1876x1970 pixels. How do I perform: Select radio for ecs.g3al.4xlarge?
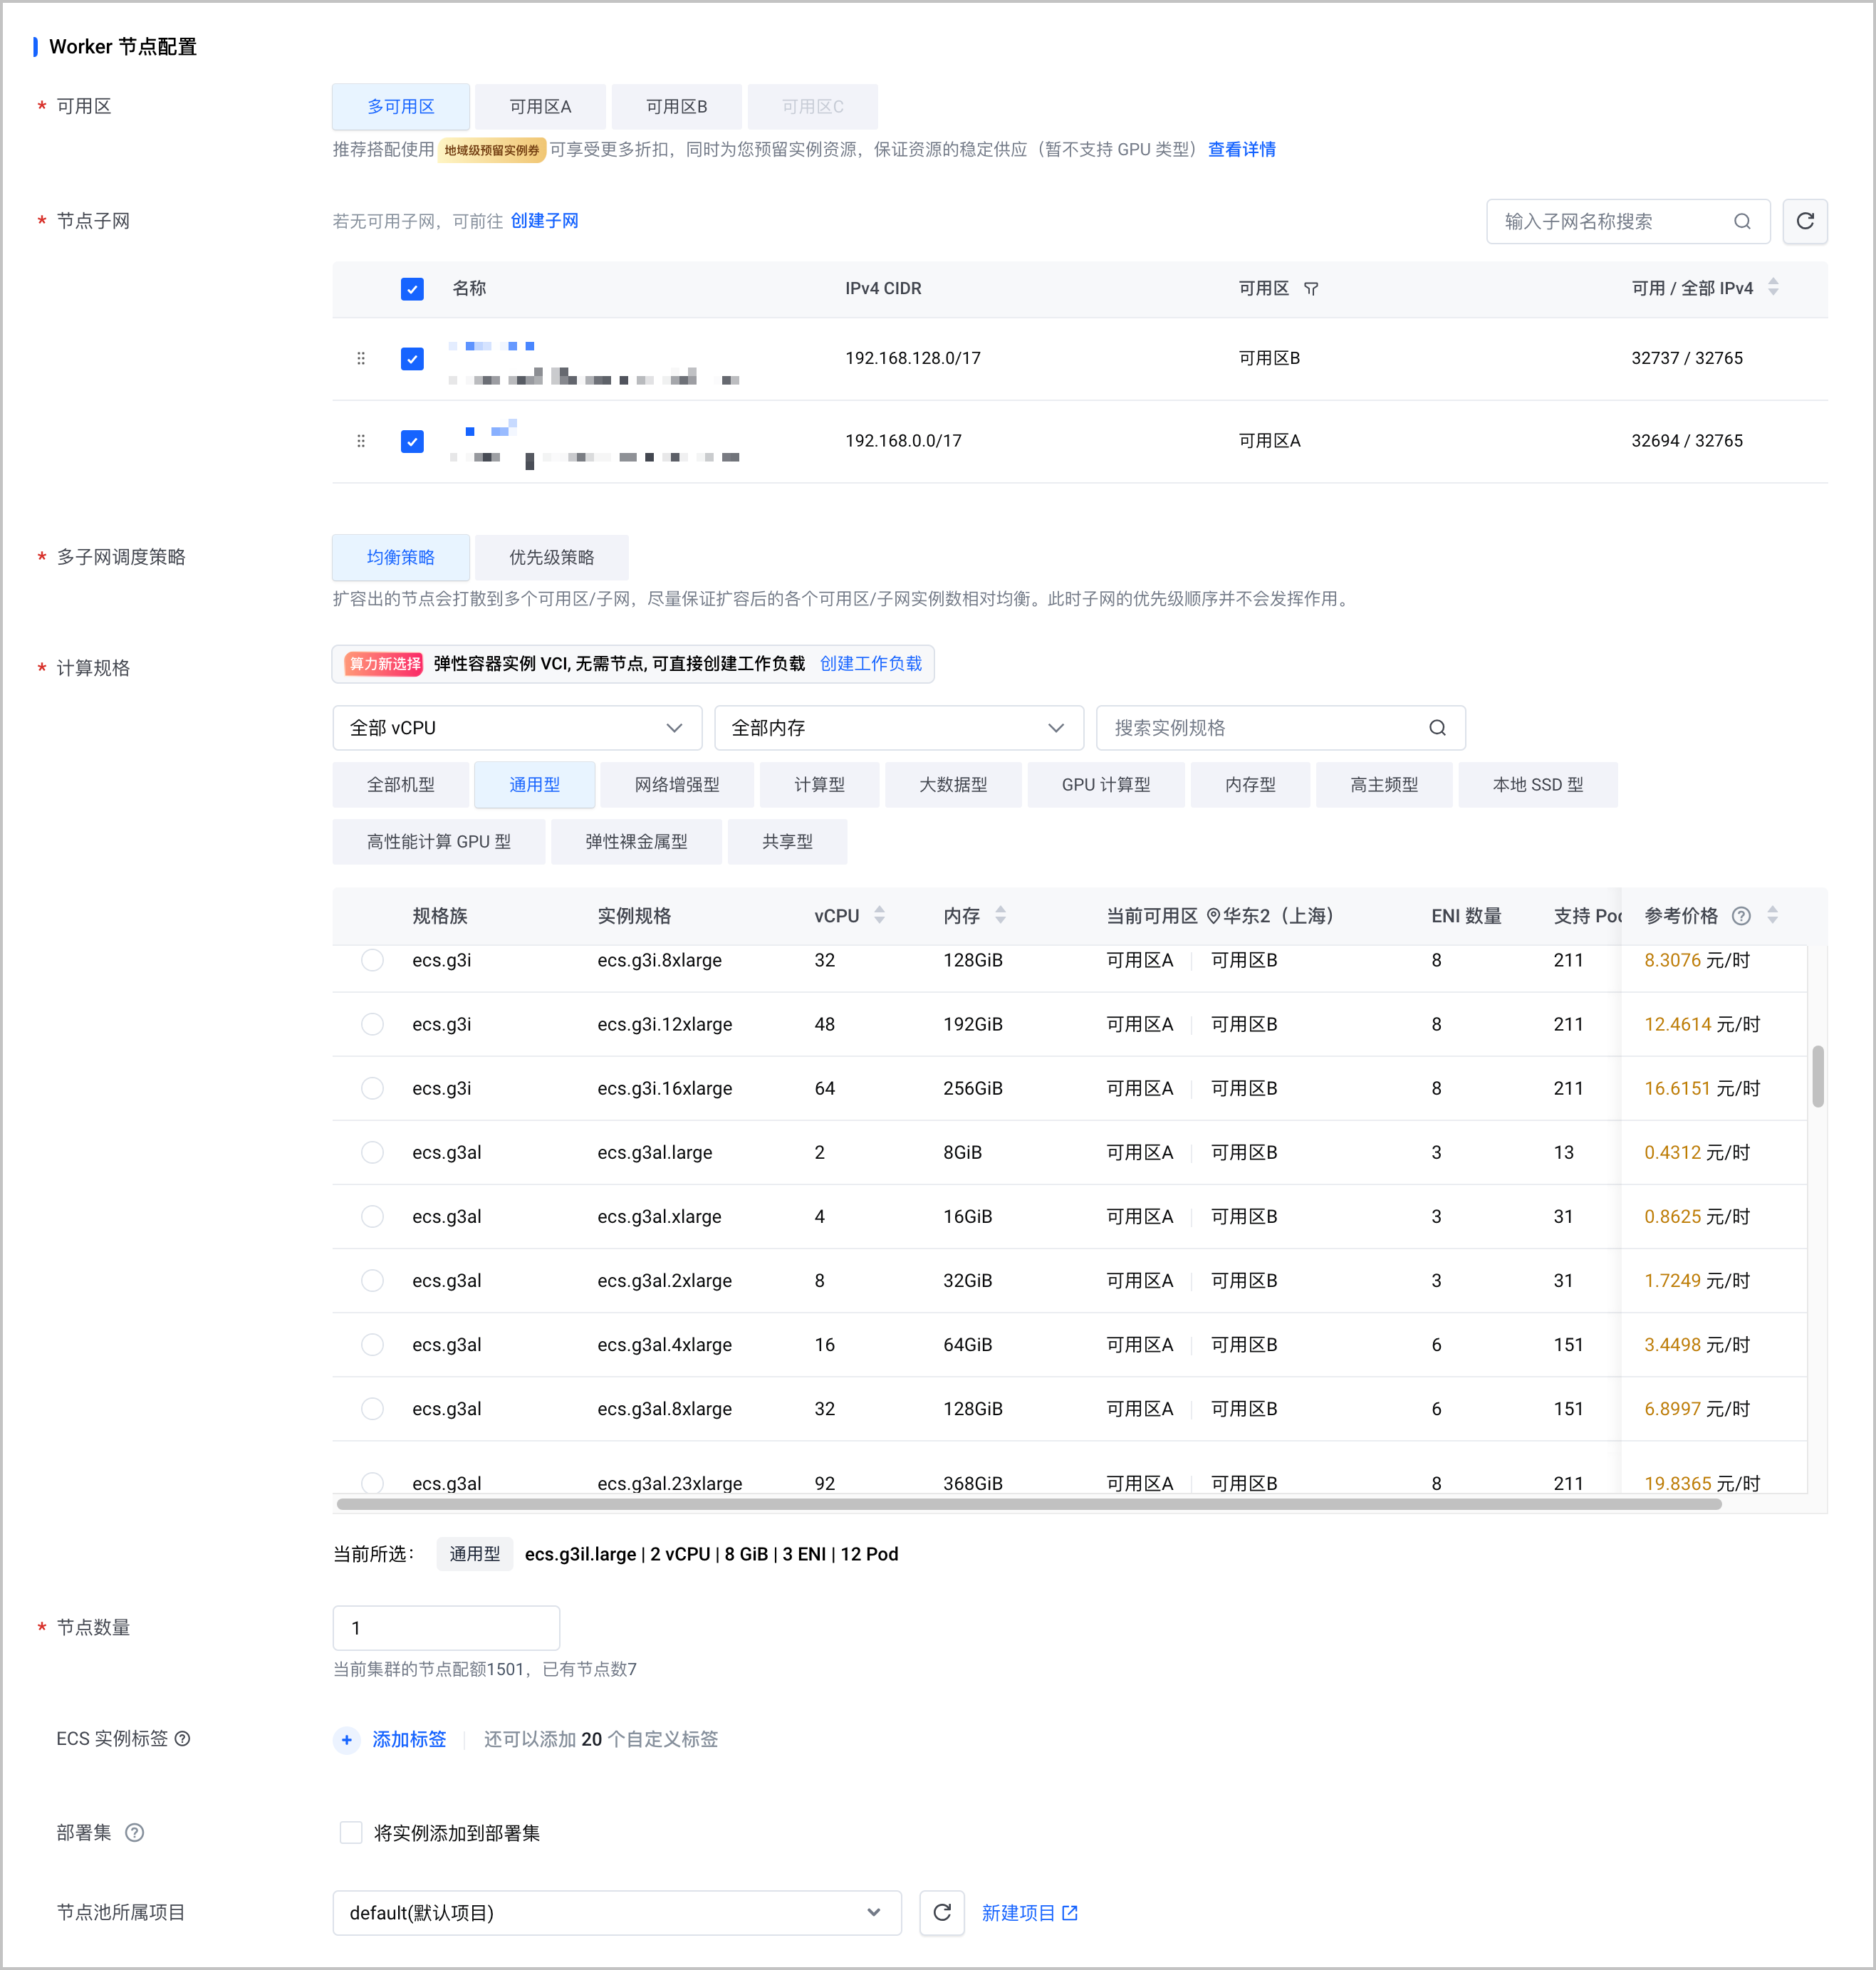(x=372, y=1344)
